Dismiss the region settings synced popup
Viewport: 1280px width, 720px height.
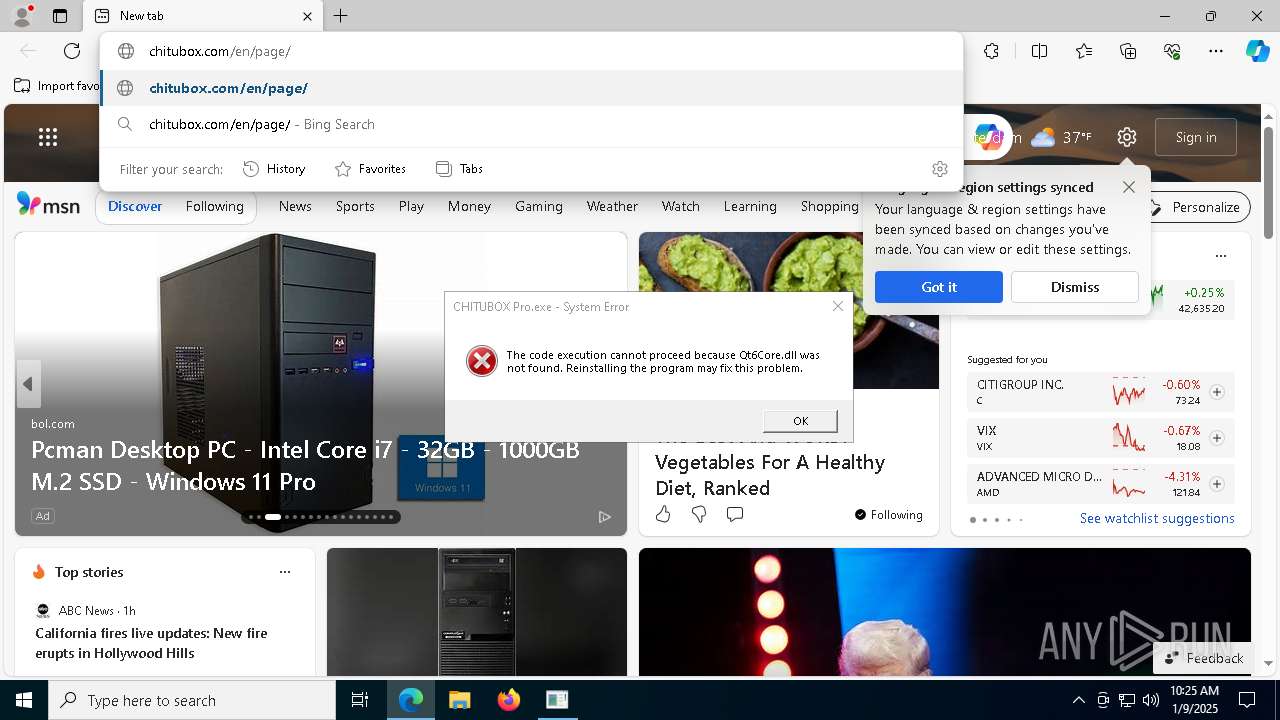(x=1075, y=287)
